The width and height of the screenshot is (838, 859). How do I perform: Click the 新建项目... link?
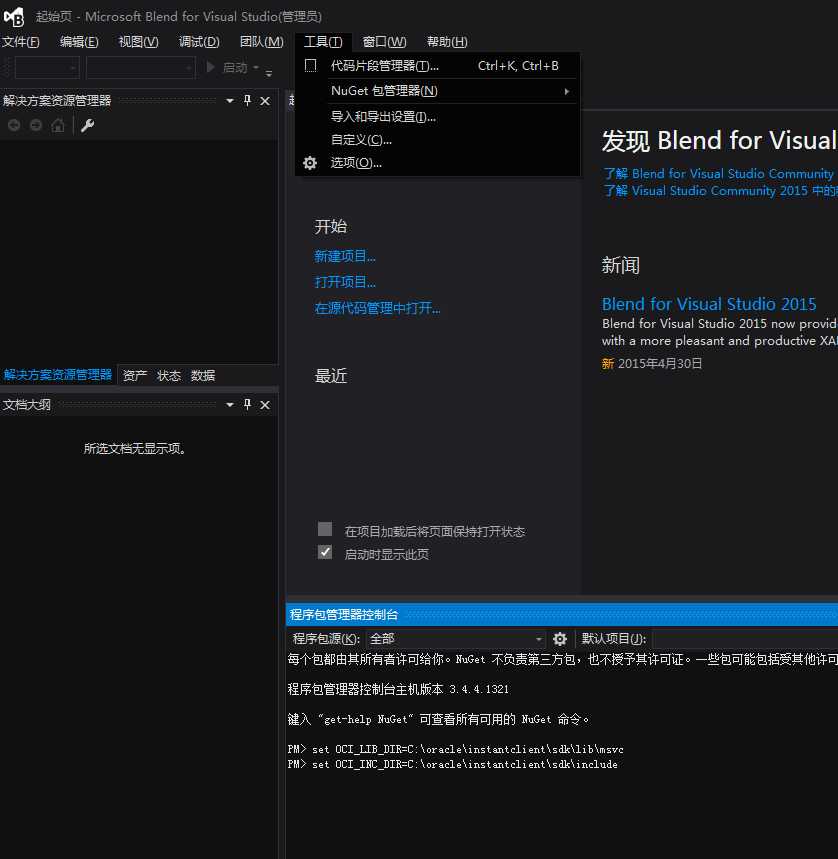click(x=345, y=256)
